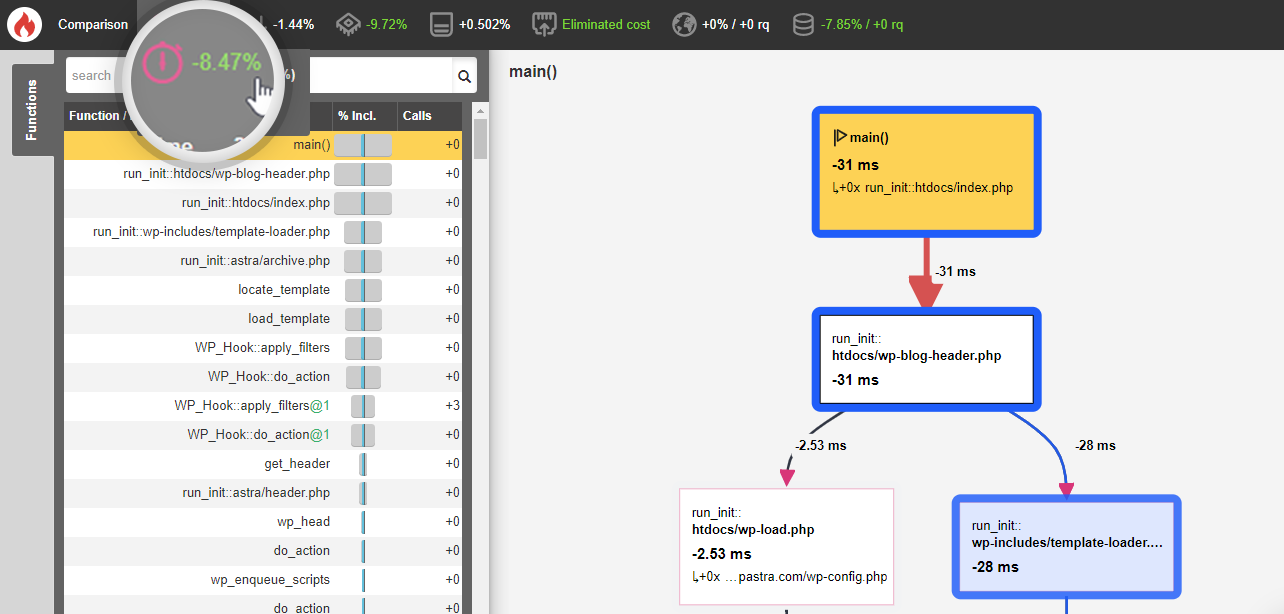The width and height of the screenshot is (1284, 614).
Task: Click the flag icon in main() node
Action: [x=840, y=138]
